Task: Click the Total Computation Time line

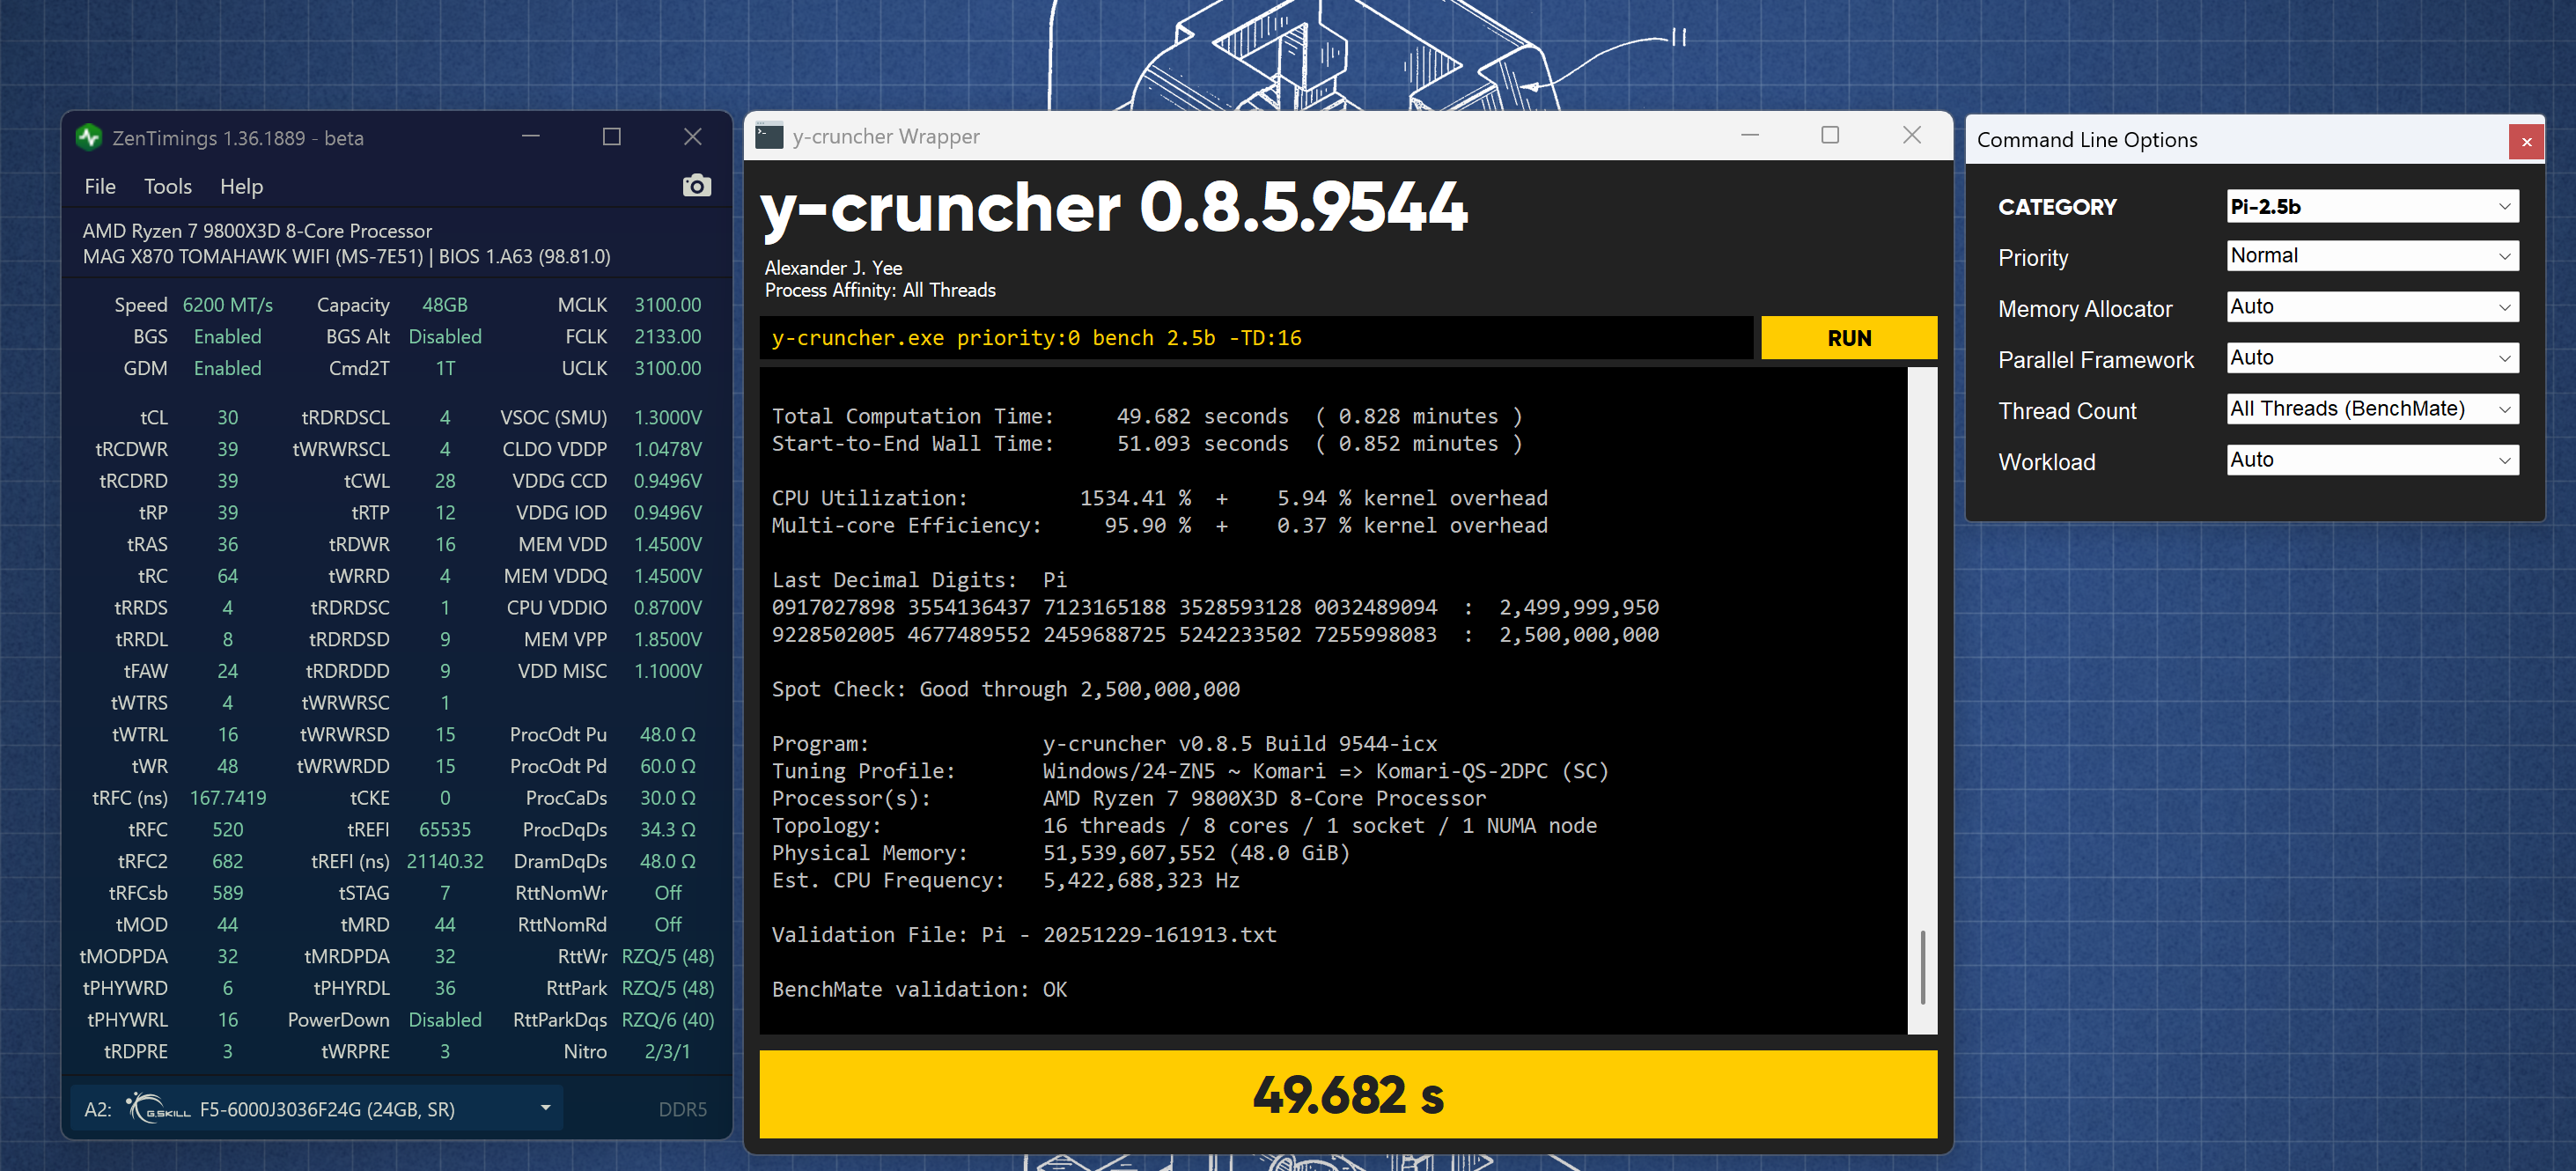Action: 1148,416
